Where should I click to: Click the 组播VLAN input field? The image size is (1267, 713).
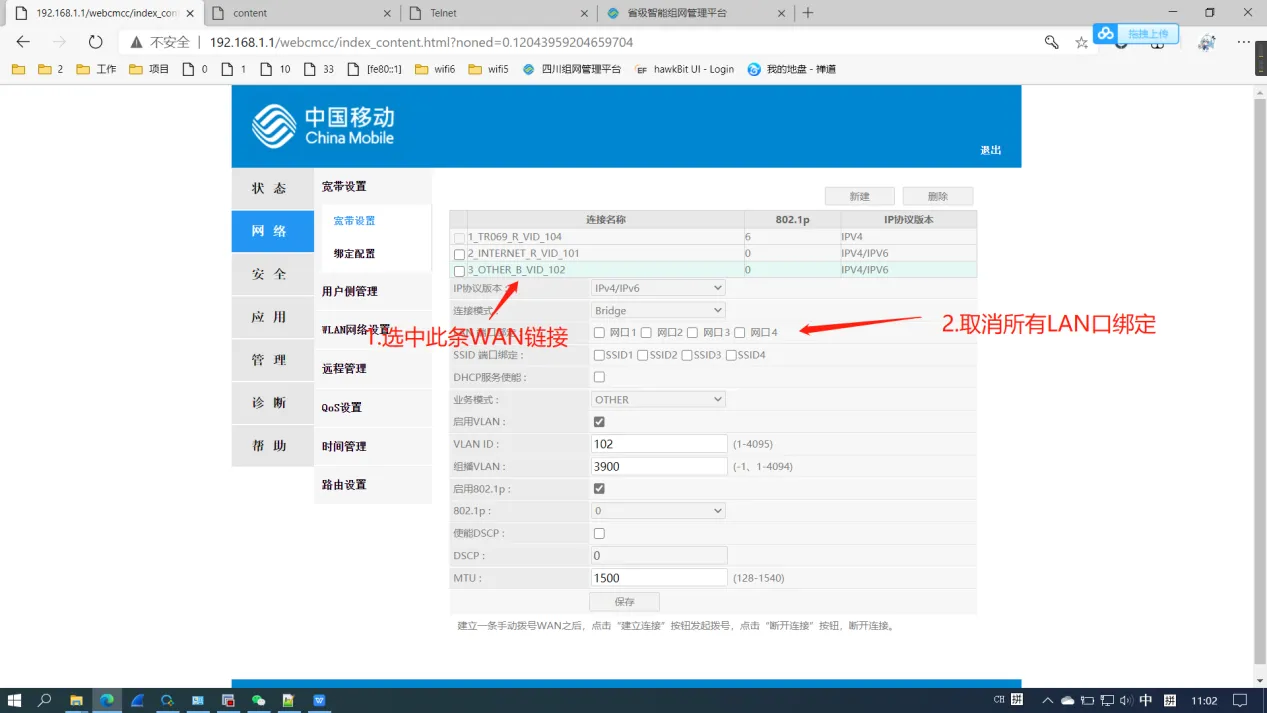[x=659, y=467]
